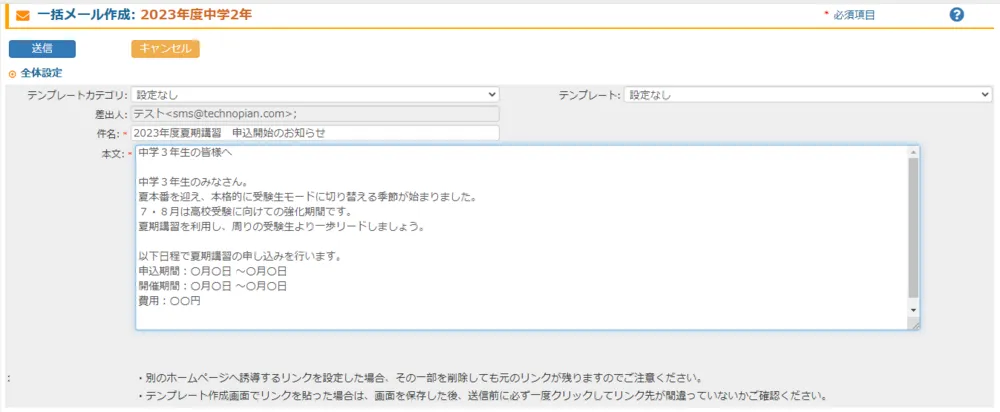Click the 送信 send button

(42, 49)
